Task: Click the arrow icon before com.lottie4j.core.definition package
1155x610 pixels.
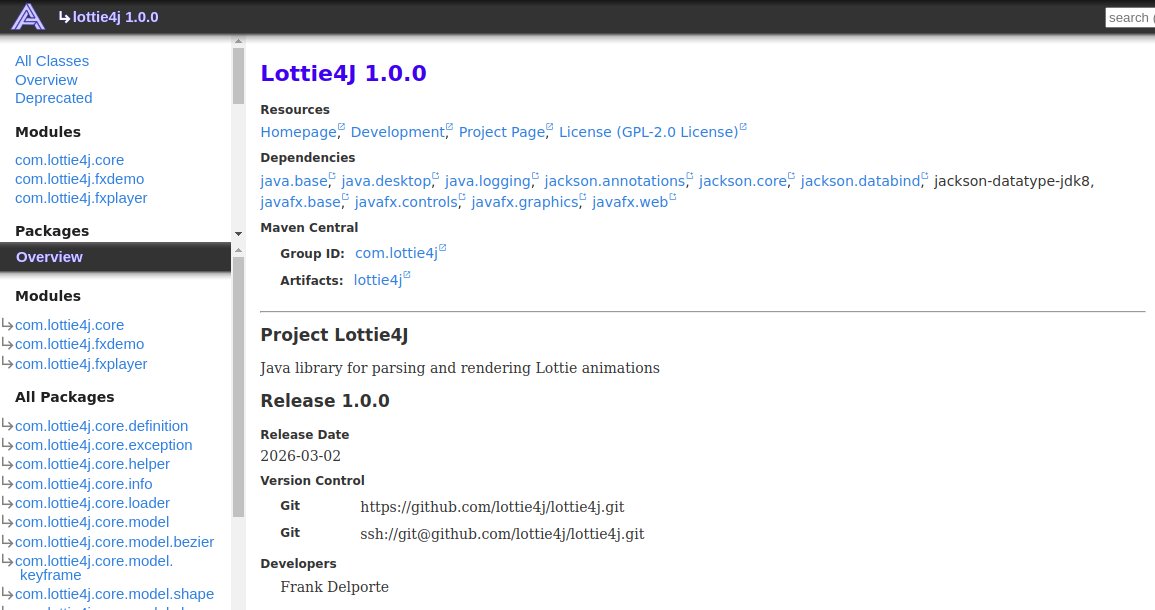Action: (x=7, y=425)
